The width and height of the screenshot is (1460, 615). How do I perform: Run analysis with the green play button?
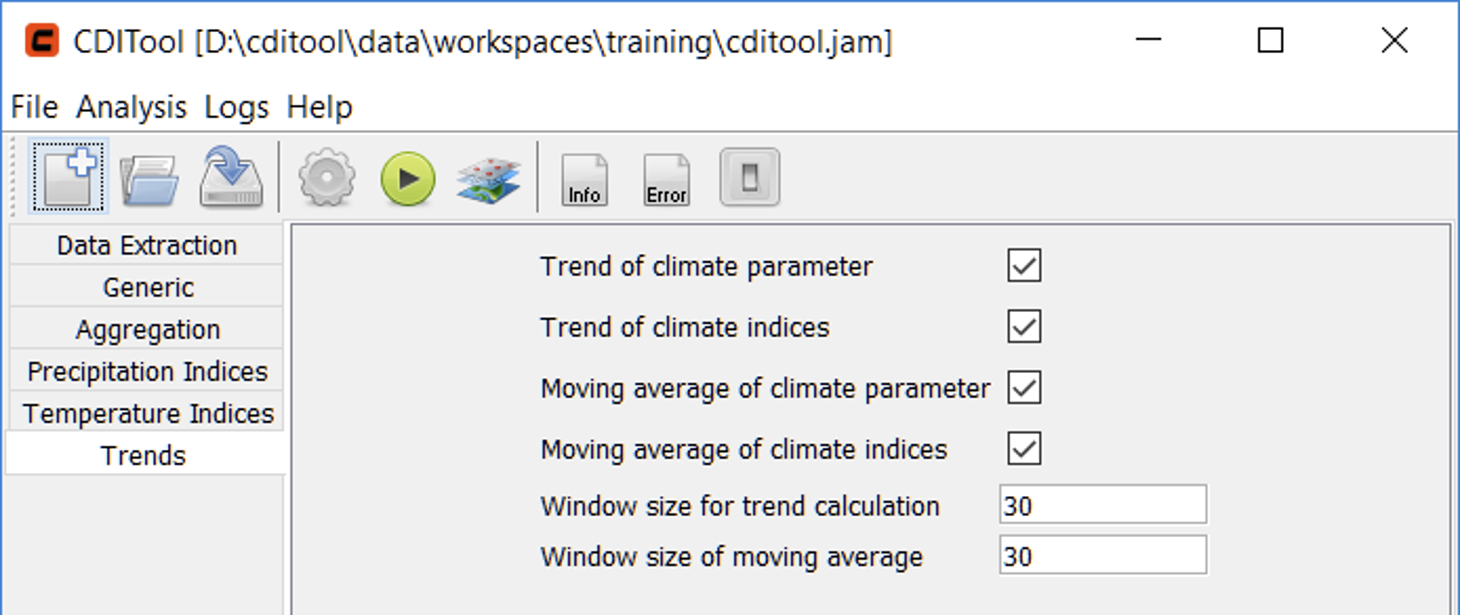tap(408, 180)
